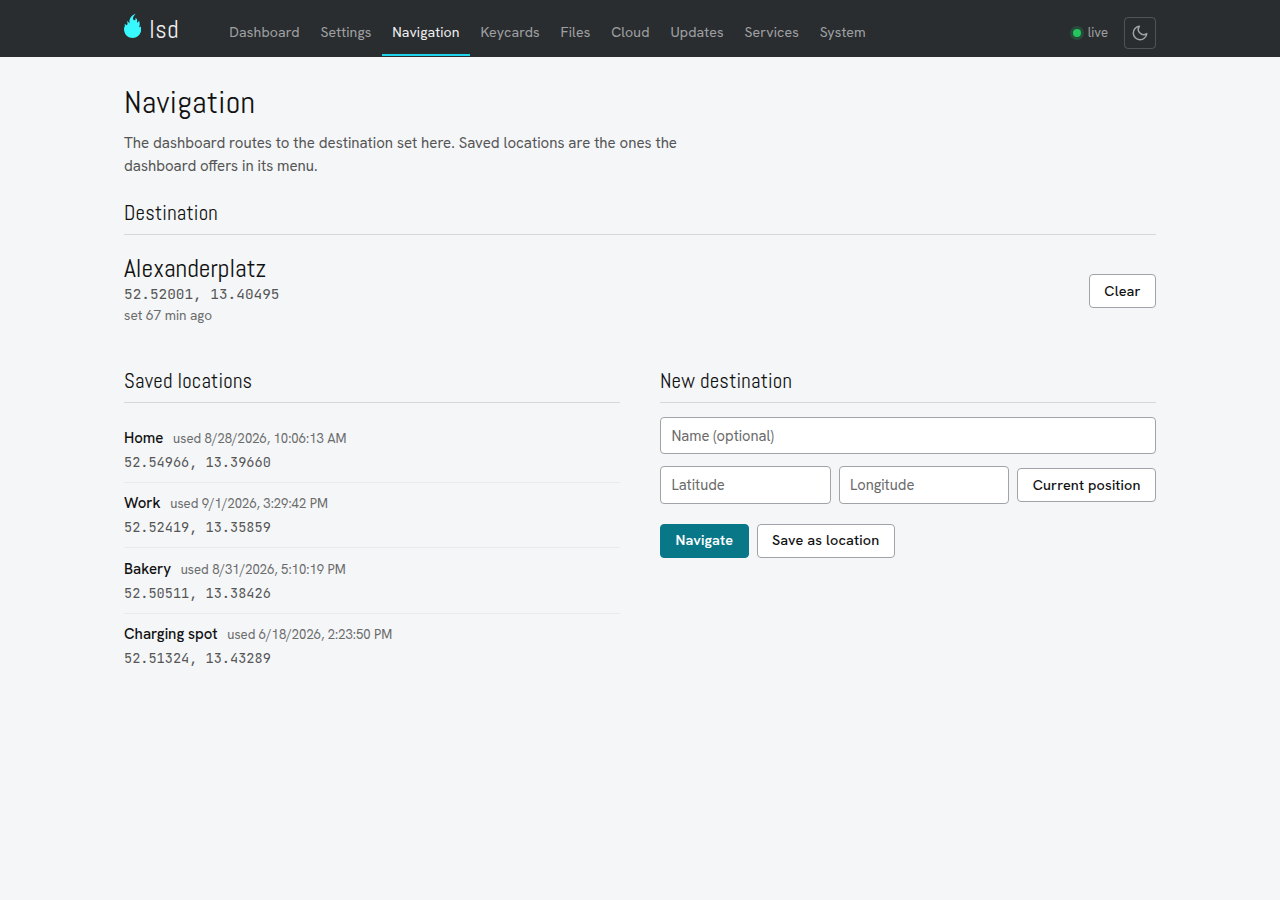
Task: Click the Saved locations heading
Action: 188,381
